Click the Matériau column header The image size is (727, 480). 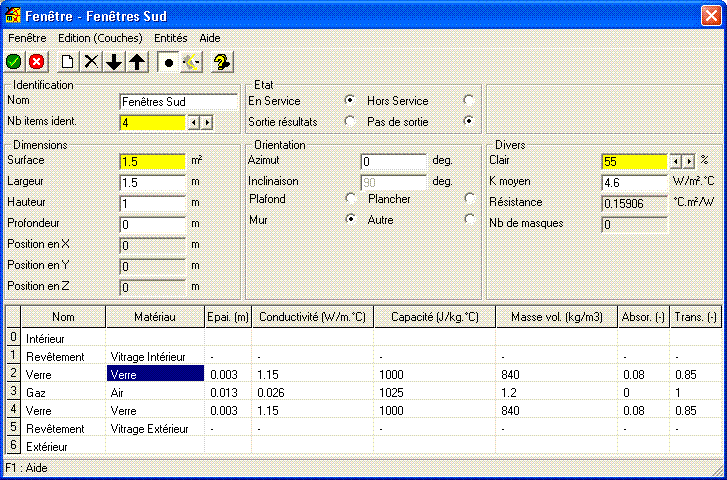(x=155, y=317)
